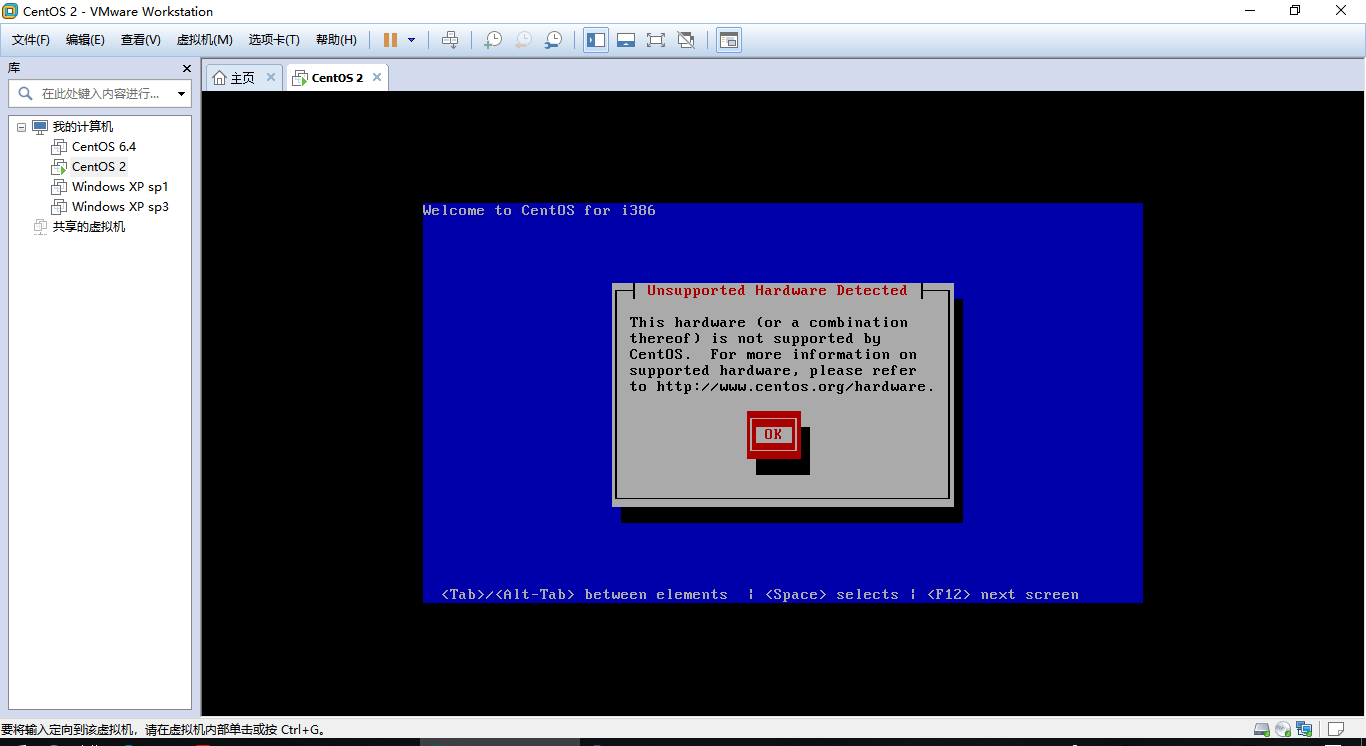Click the My Computer monitor icon

tap(40, 127)
